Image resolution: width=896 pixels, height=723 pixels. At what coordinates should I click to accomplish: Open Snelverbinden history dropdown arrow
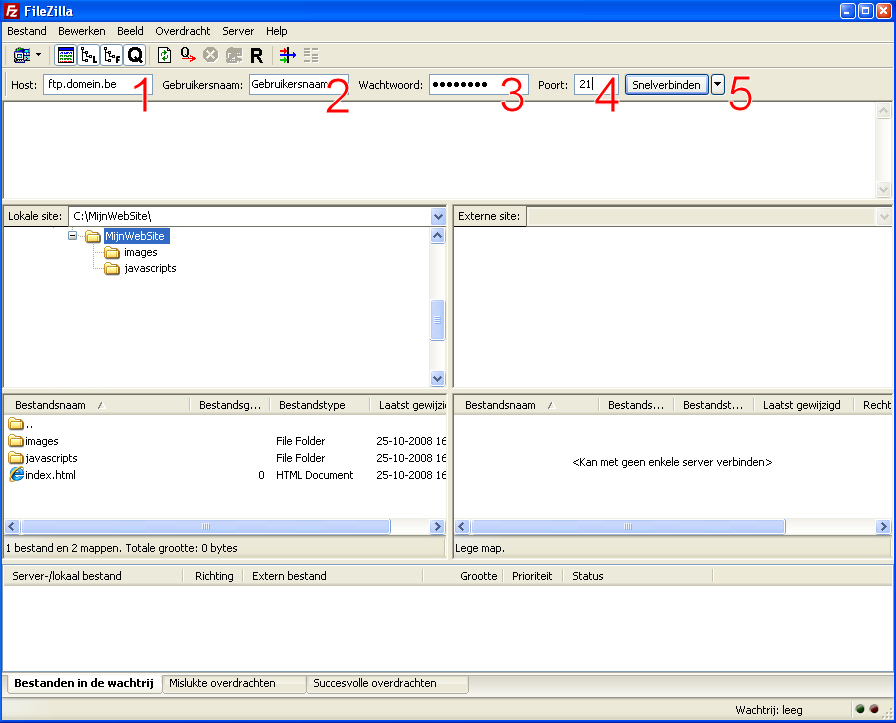718,85
